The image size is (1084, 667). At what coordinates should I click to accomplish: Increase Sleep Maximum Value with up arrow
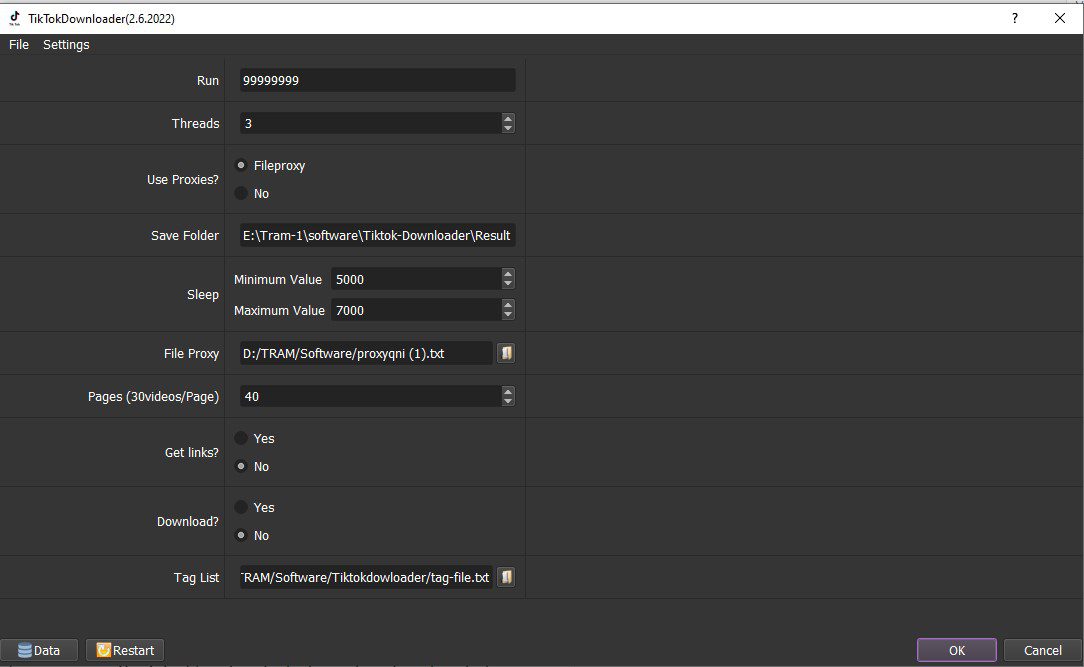[508, 306]
